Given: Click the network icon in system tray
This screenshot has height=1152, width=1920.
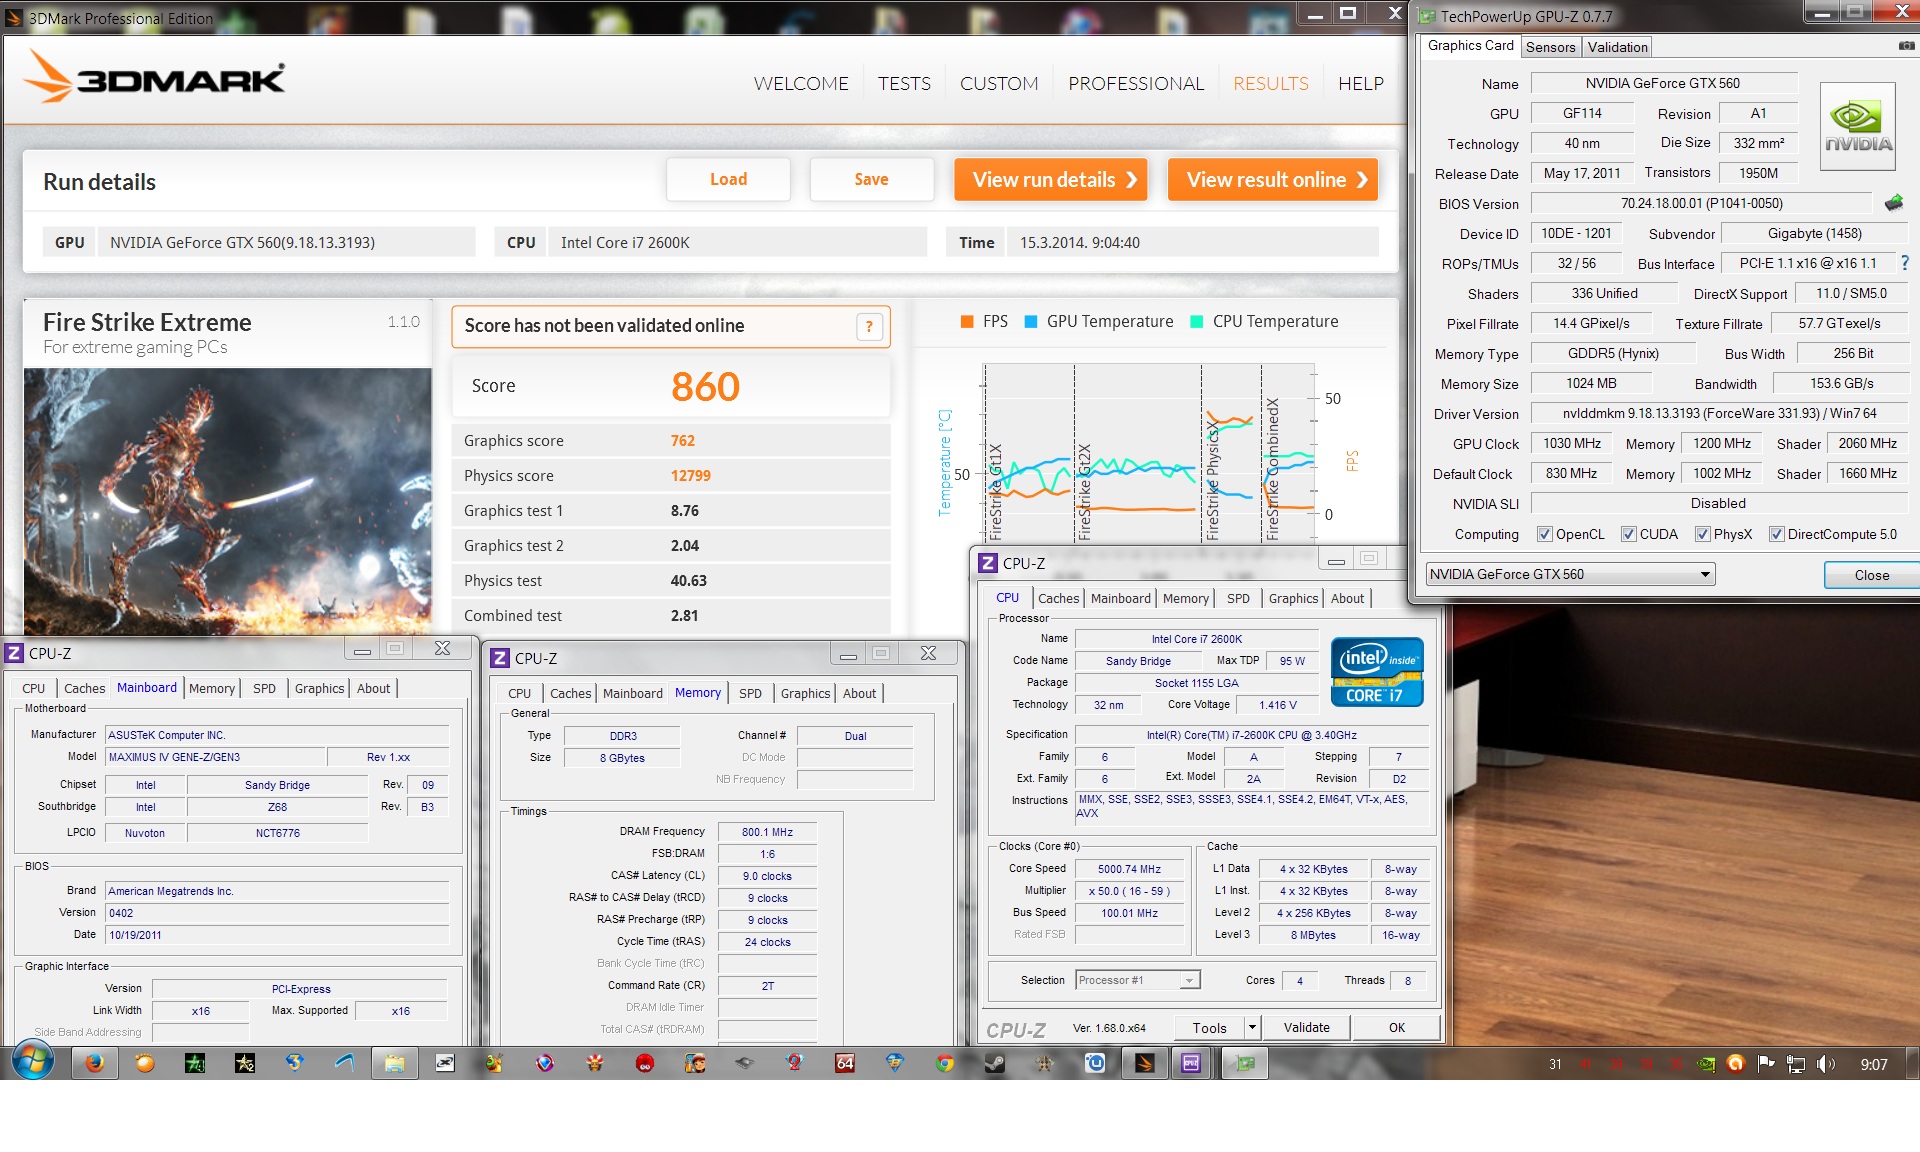Looking at the screenshot, I should coord(1796,1064).
